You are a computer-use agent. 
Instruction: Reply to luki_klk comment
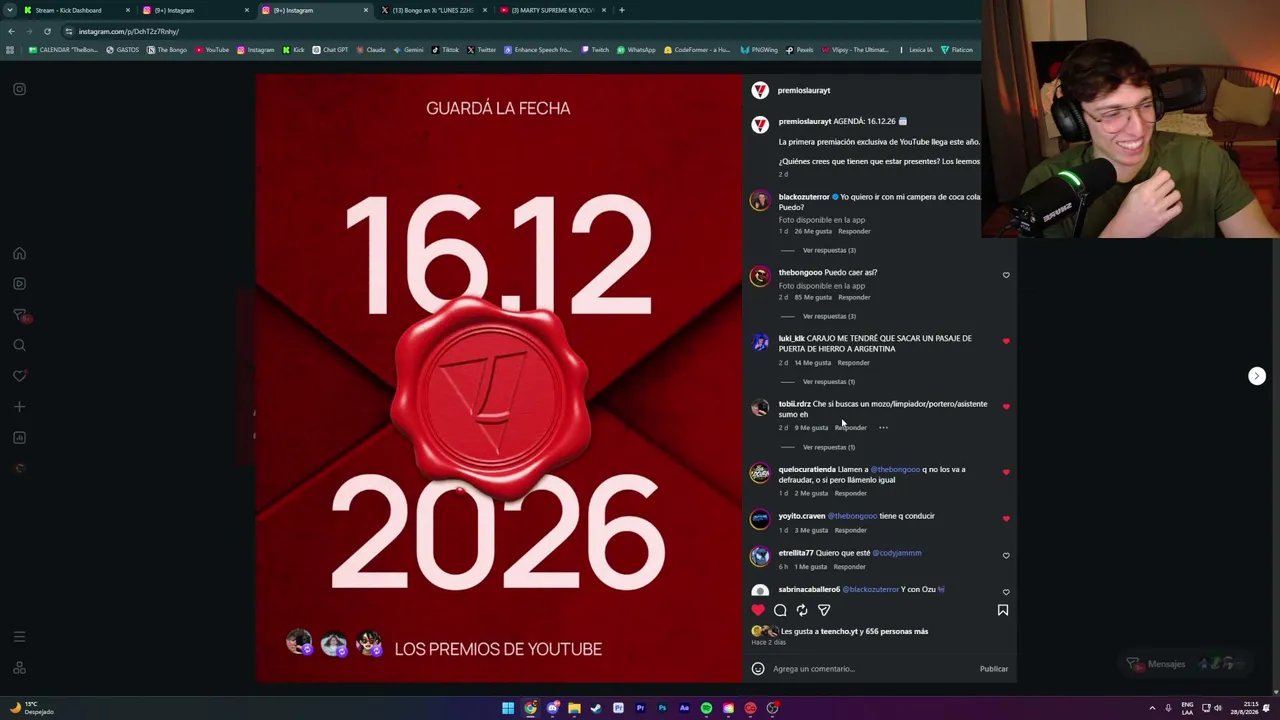(x=853, y=363)
